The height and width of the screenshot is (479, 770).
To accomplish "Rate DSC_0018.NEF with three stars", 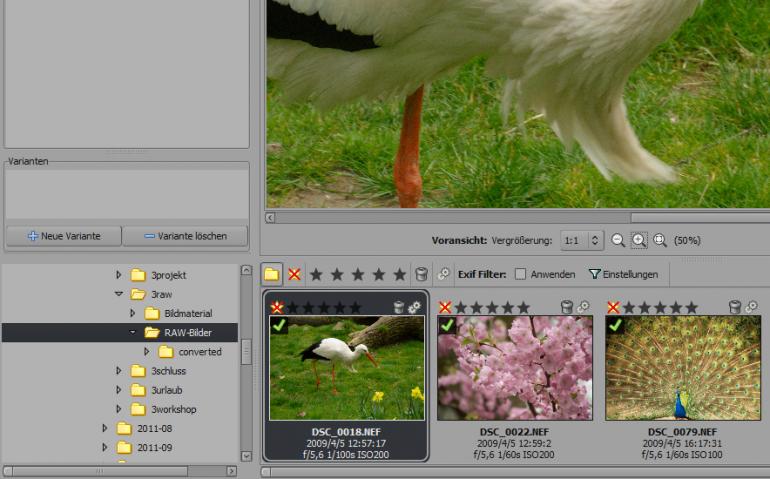I will pyautogui.click(x=324, y=308).
